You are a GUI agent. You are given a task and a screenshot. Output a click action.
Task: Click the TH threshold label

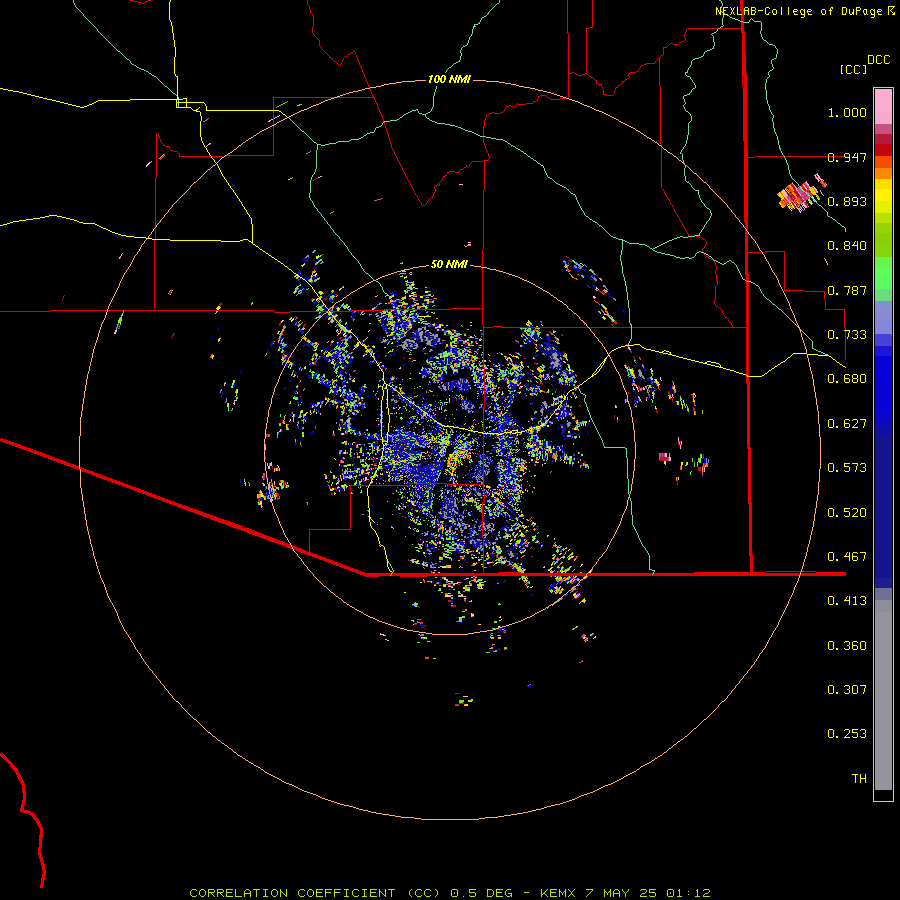[859, 779]
